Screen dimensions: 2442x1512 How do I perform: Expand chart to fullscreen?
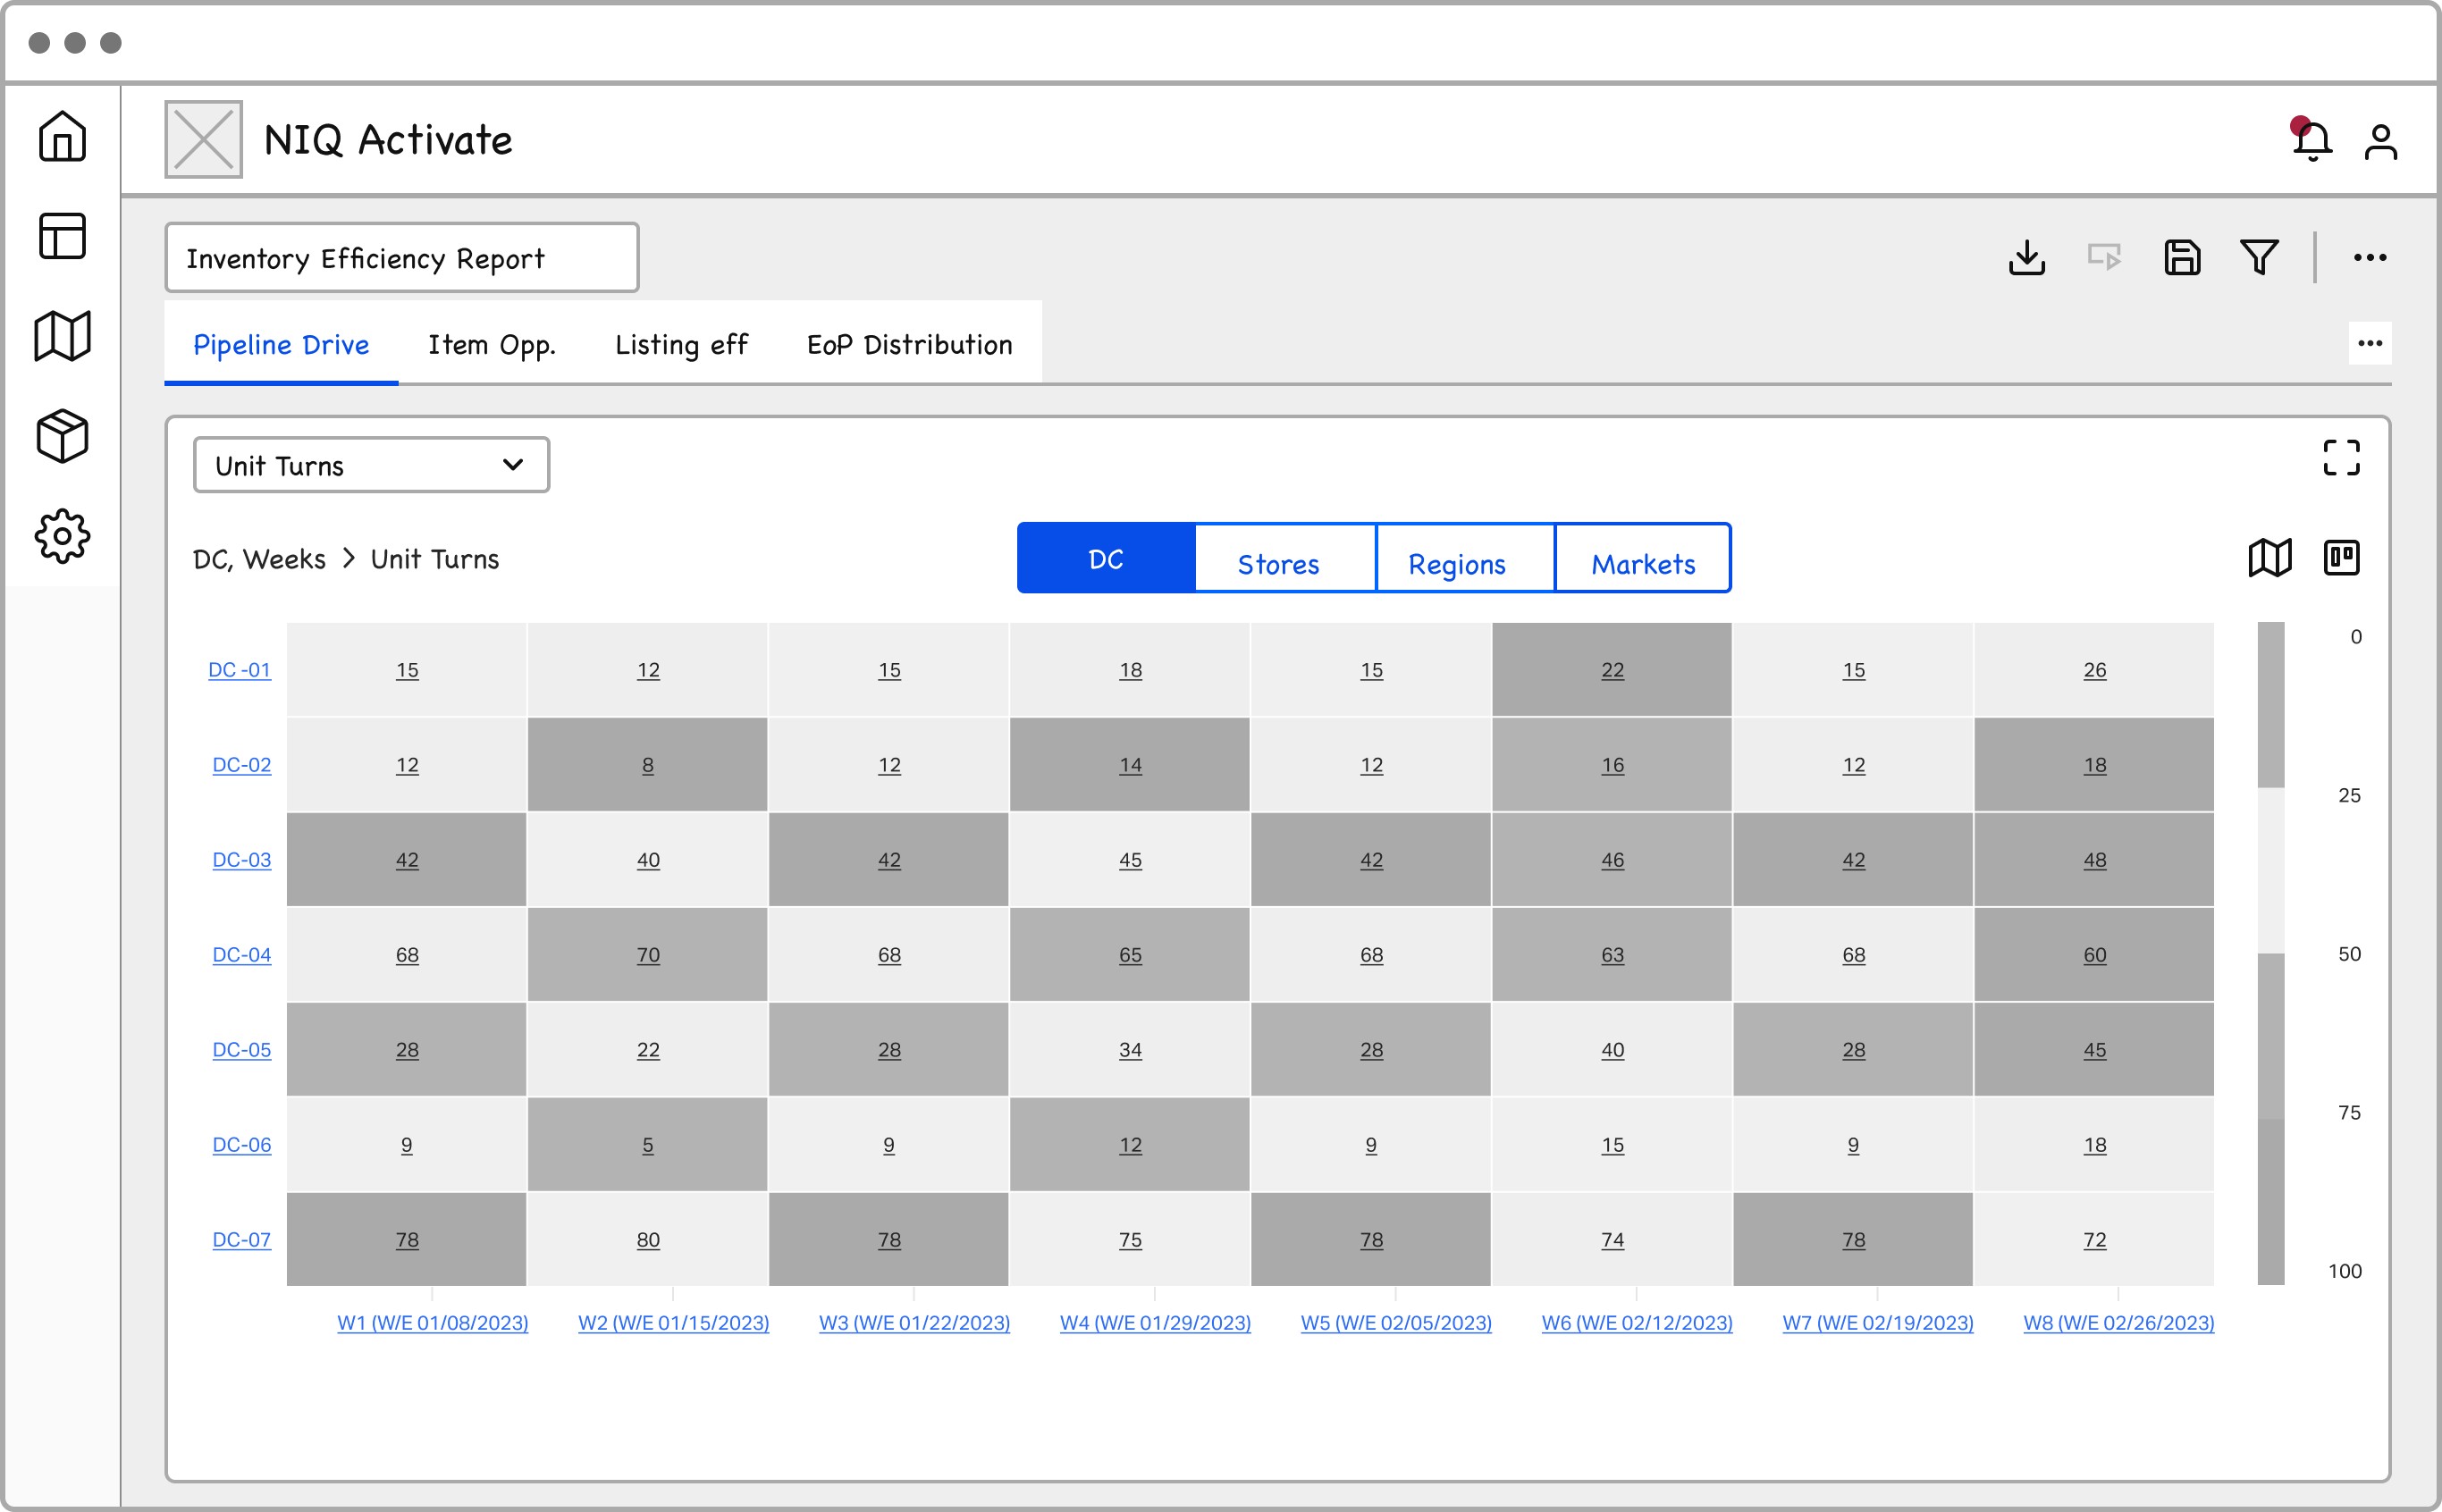click(x=2341, y=458)
